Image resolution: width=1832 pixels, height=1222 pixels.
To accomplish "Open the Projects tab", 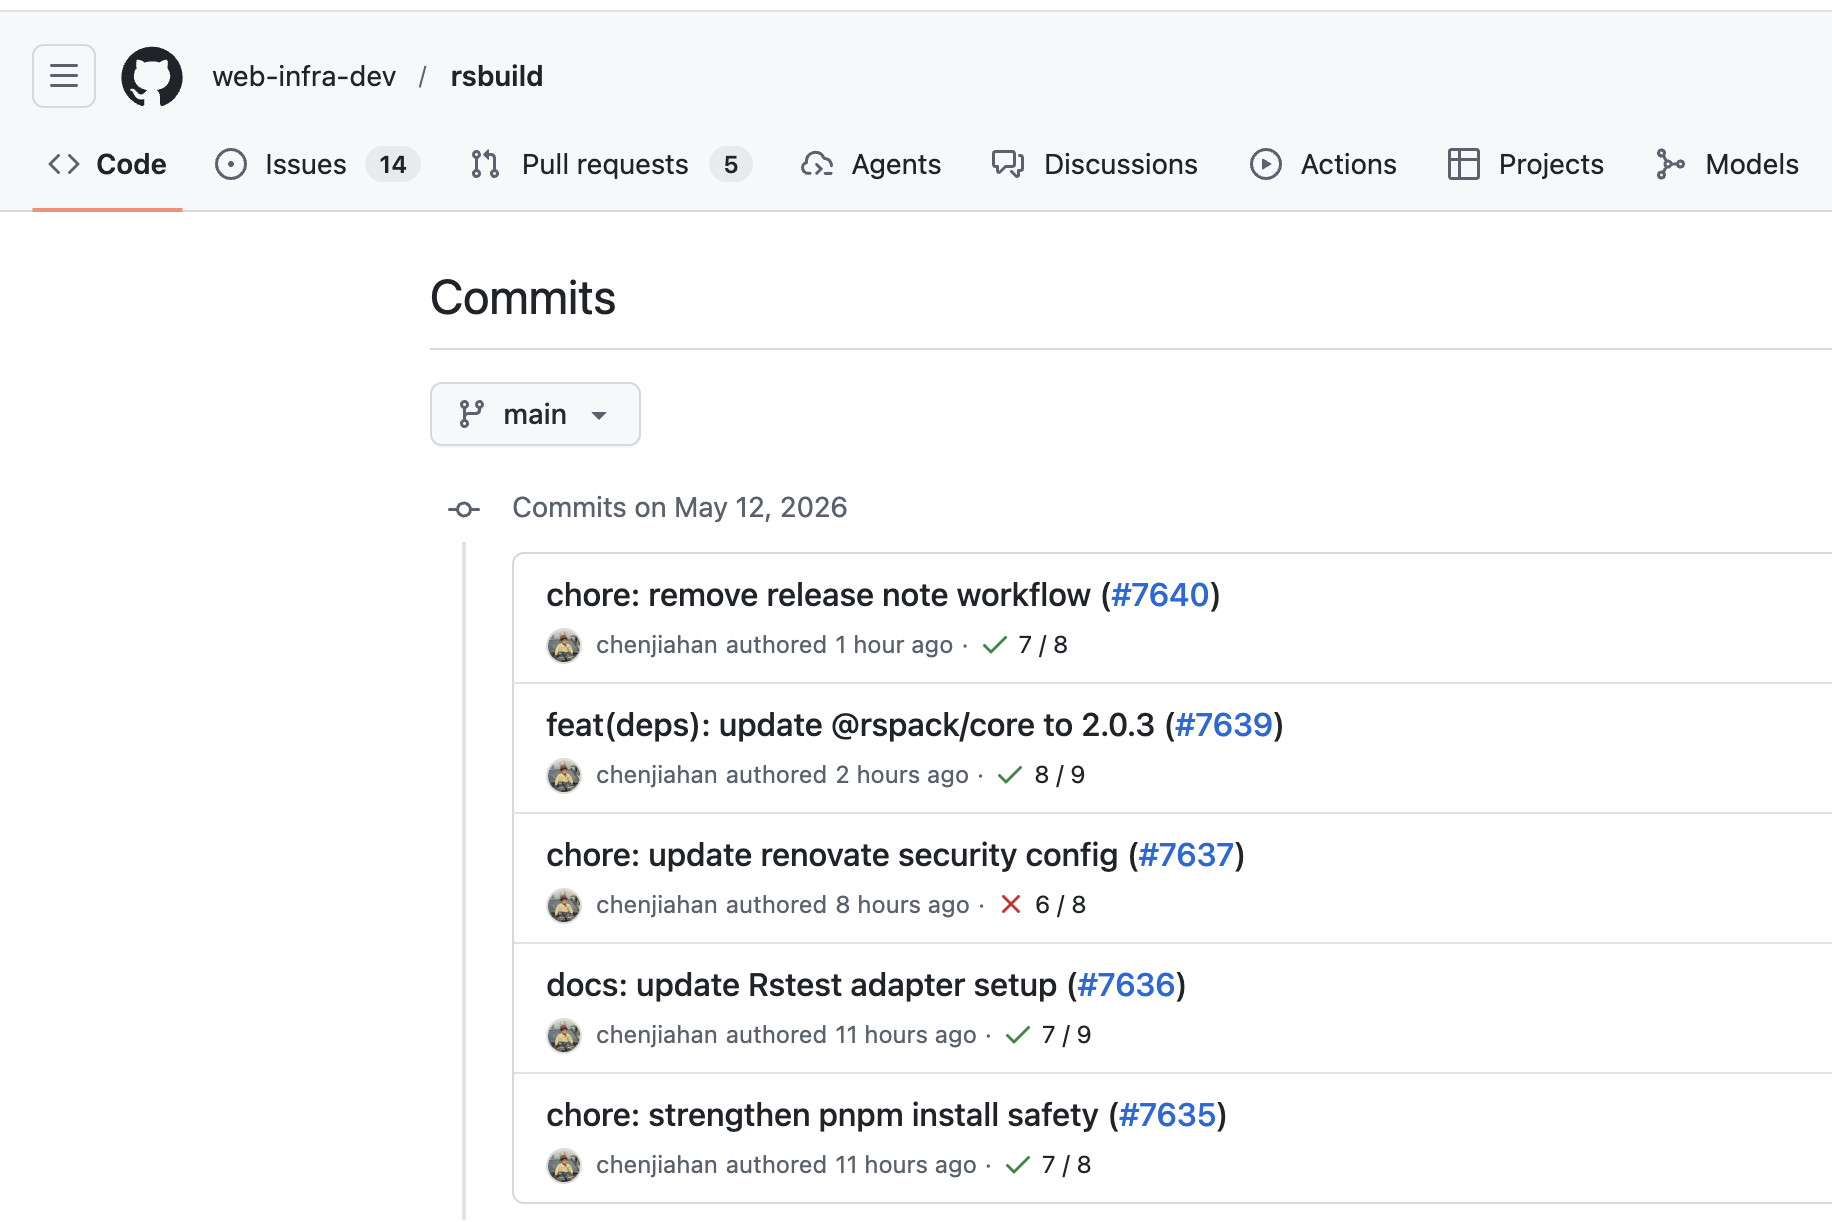I will click(x=1526, y=164).
